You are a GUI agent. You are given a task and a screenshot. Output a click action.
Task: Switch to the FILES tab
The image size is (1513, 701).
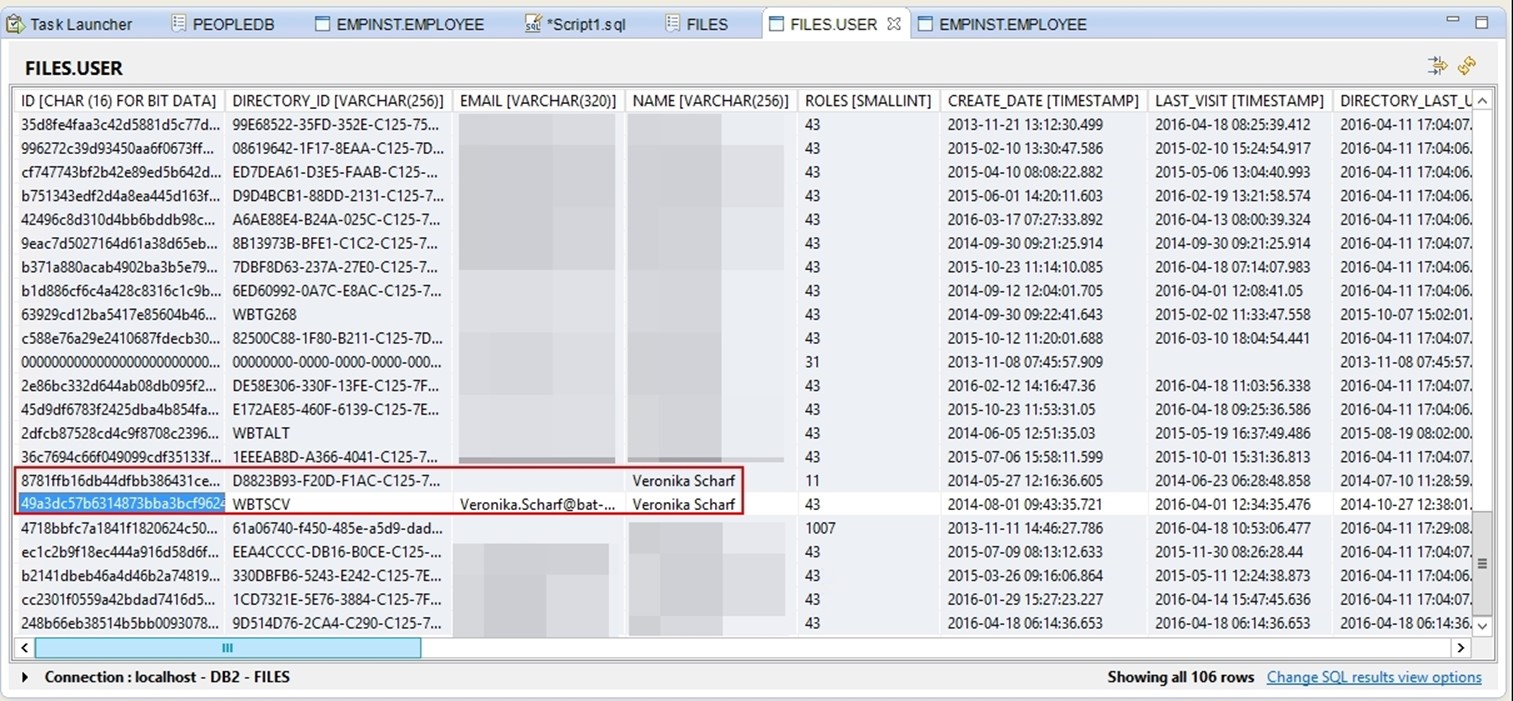coord(706,24)
